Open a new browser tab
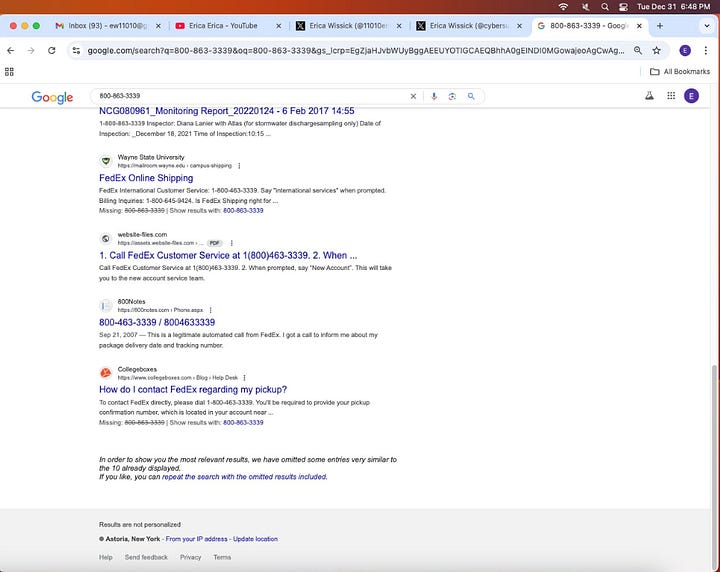Viewport: 720px width, 572px height. point(660,26)
